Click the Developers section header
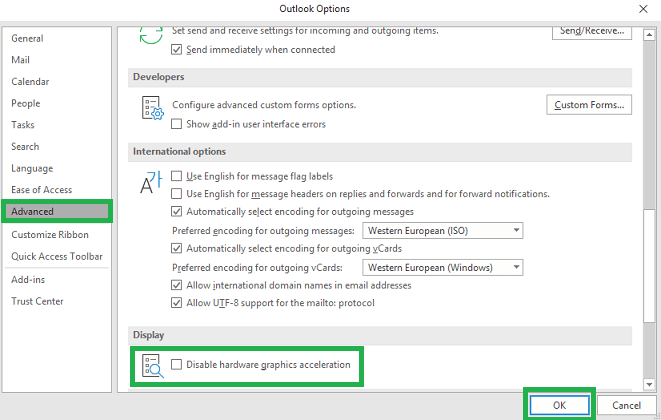Image resolution: width=661 pixels, height=420 pixels. coord(380,77)
